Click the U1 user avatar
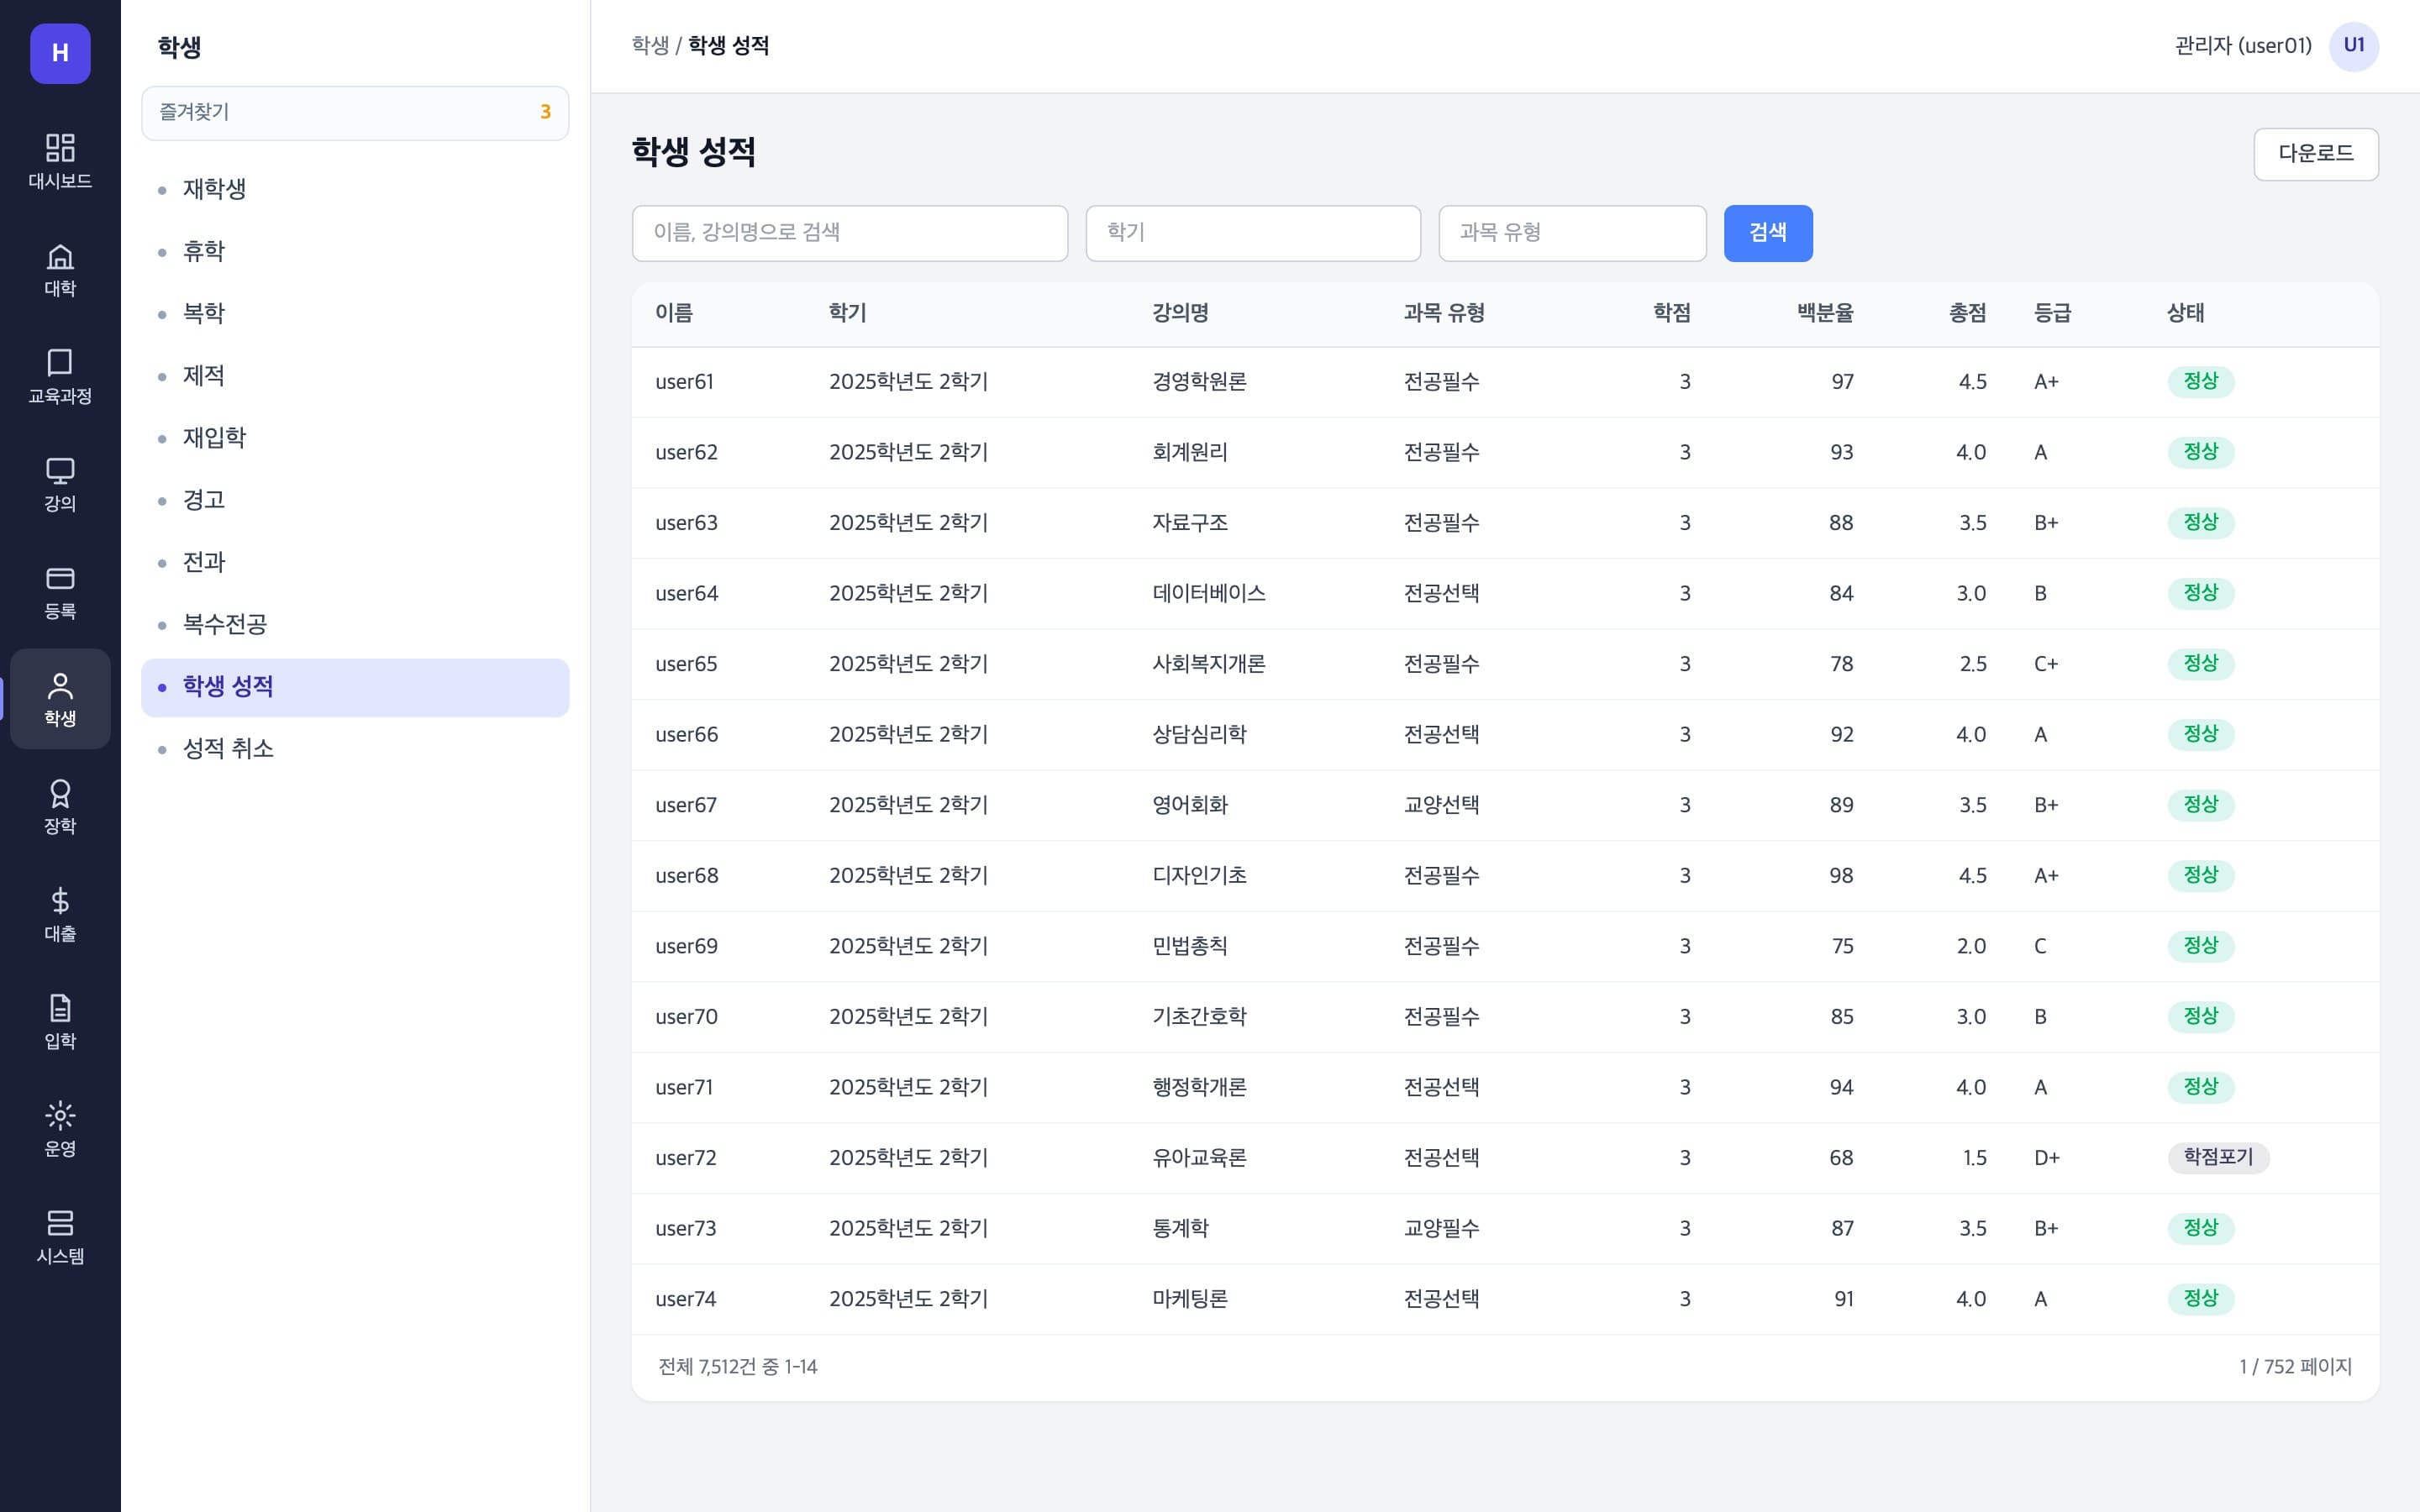The width and height of the screenshot is (2420, 1512). pyautogui.click(x=2354, y=46)
